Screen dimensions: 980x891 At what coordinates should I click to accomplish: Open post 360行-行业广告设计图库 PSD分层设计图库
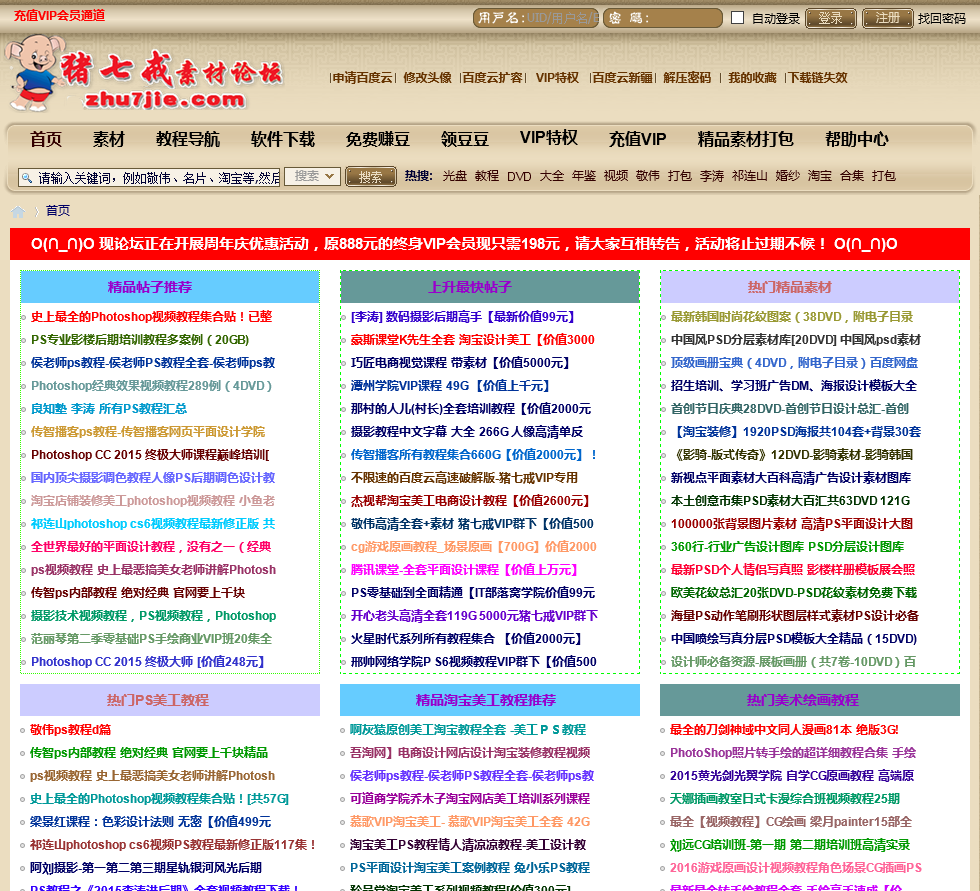click(788, 547)
